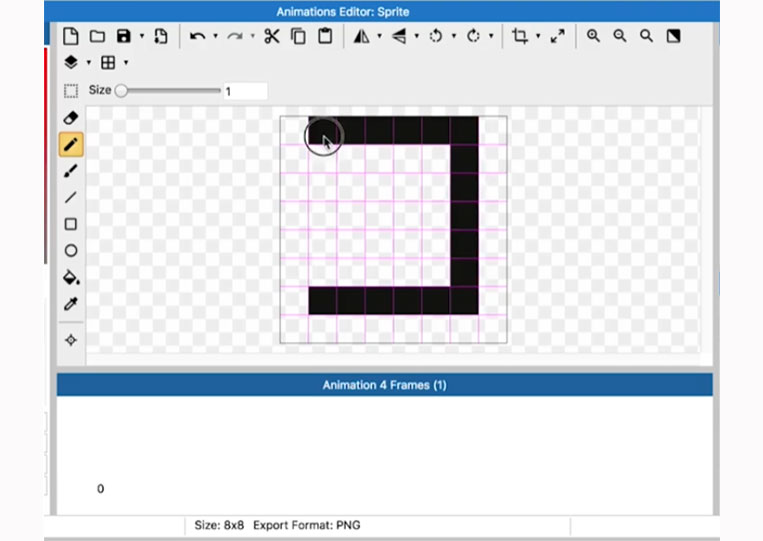Open the crop options dropdown arrow
The width and height of the screenshot is (763, 541).
pos(538,36)
